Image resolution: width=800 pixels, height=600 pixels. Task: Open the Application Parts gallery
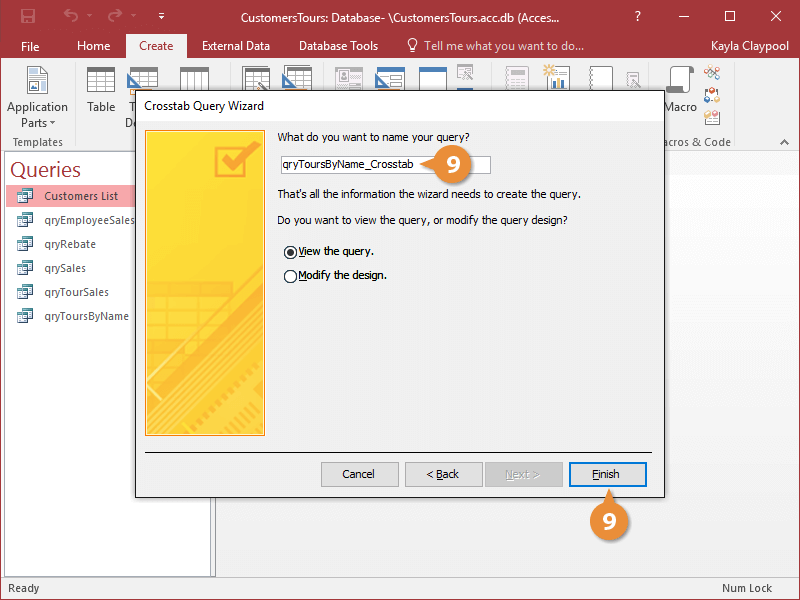pos(37,97)
